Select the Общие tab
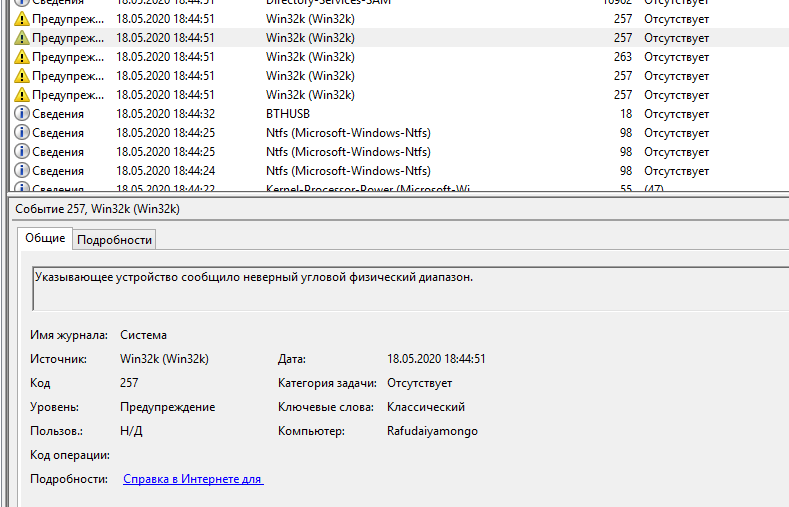The width and height of the screenshot is (789, 507). [x=45, y=238]
